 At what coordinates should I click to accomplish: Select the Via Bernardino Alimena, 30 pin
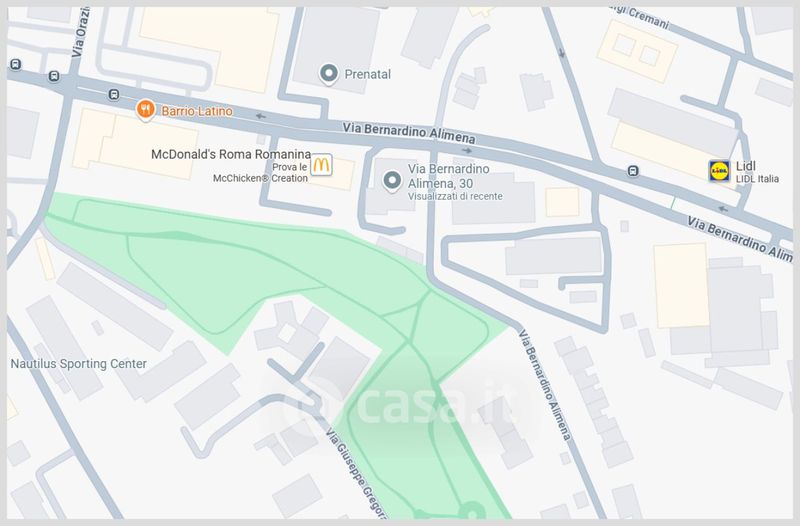click(x=392, y=181)
